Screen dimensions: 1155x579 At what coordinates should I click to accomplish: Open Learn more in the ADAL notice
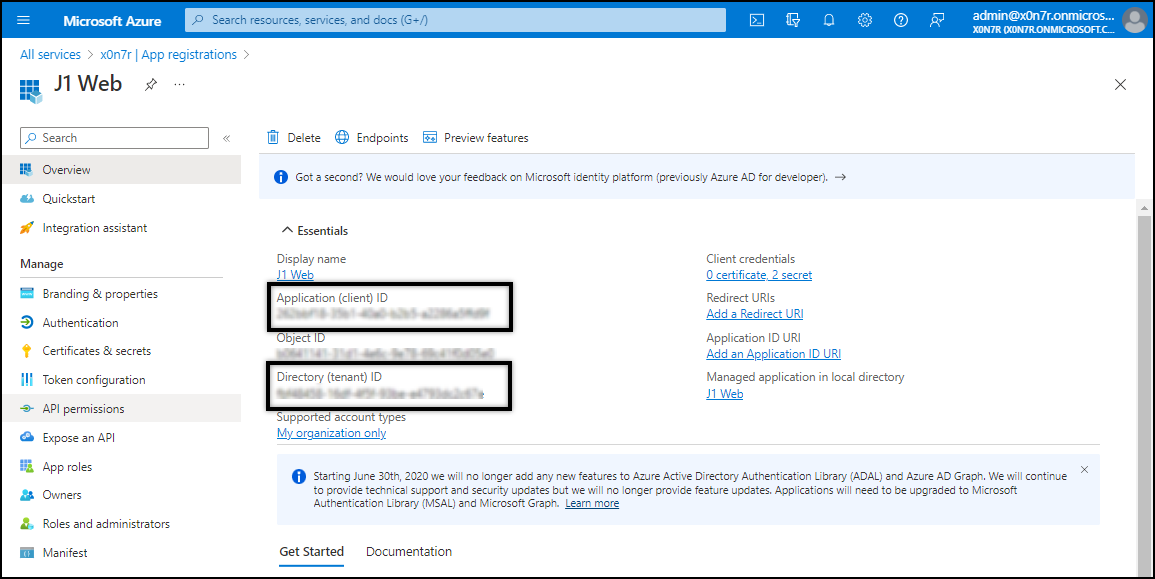click(592, 504)
